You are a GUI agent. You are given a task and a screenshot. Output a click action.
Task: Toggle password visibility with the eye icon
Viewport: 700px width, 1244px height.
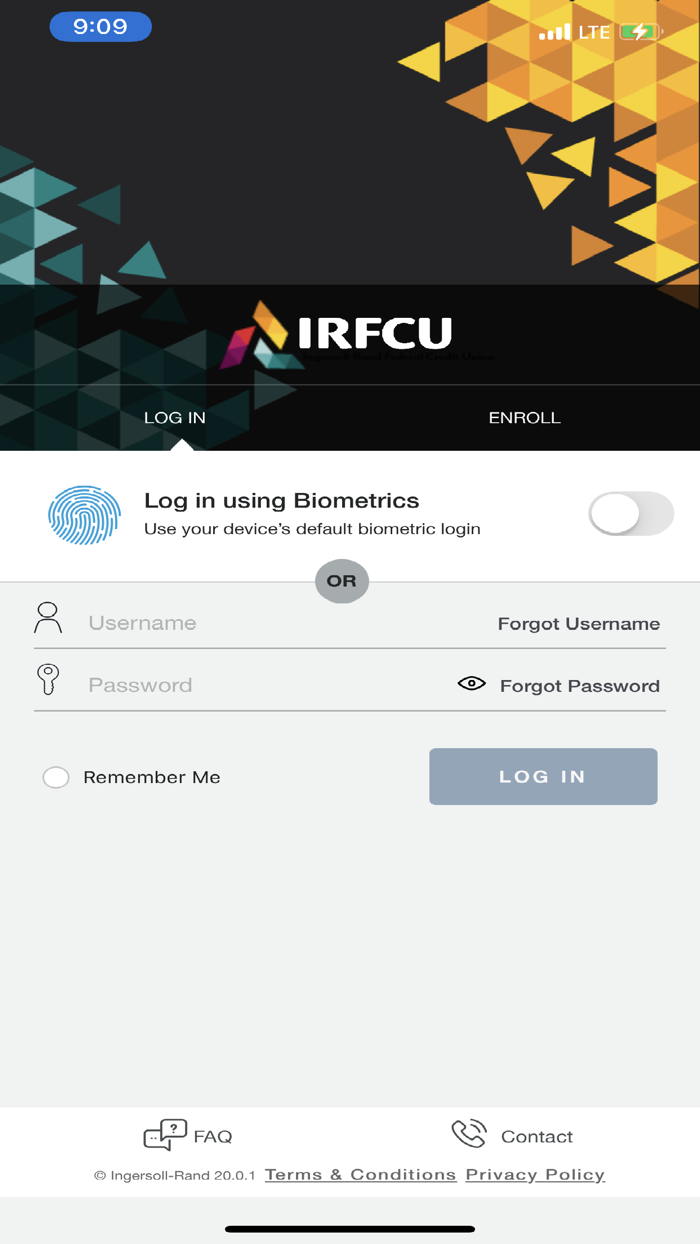[x=470, y=683]
